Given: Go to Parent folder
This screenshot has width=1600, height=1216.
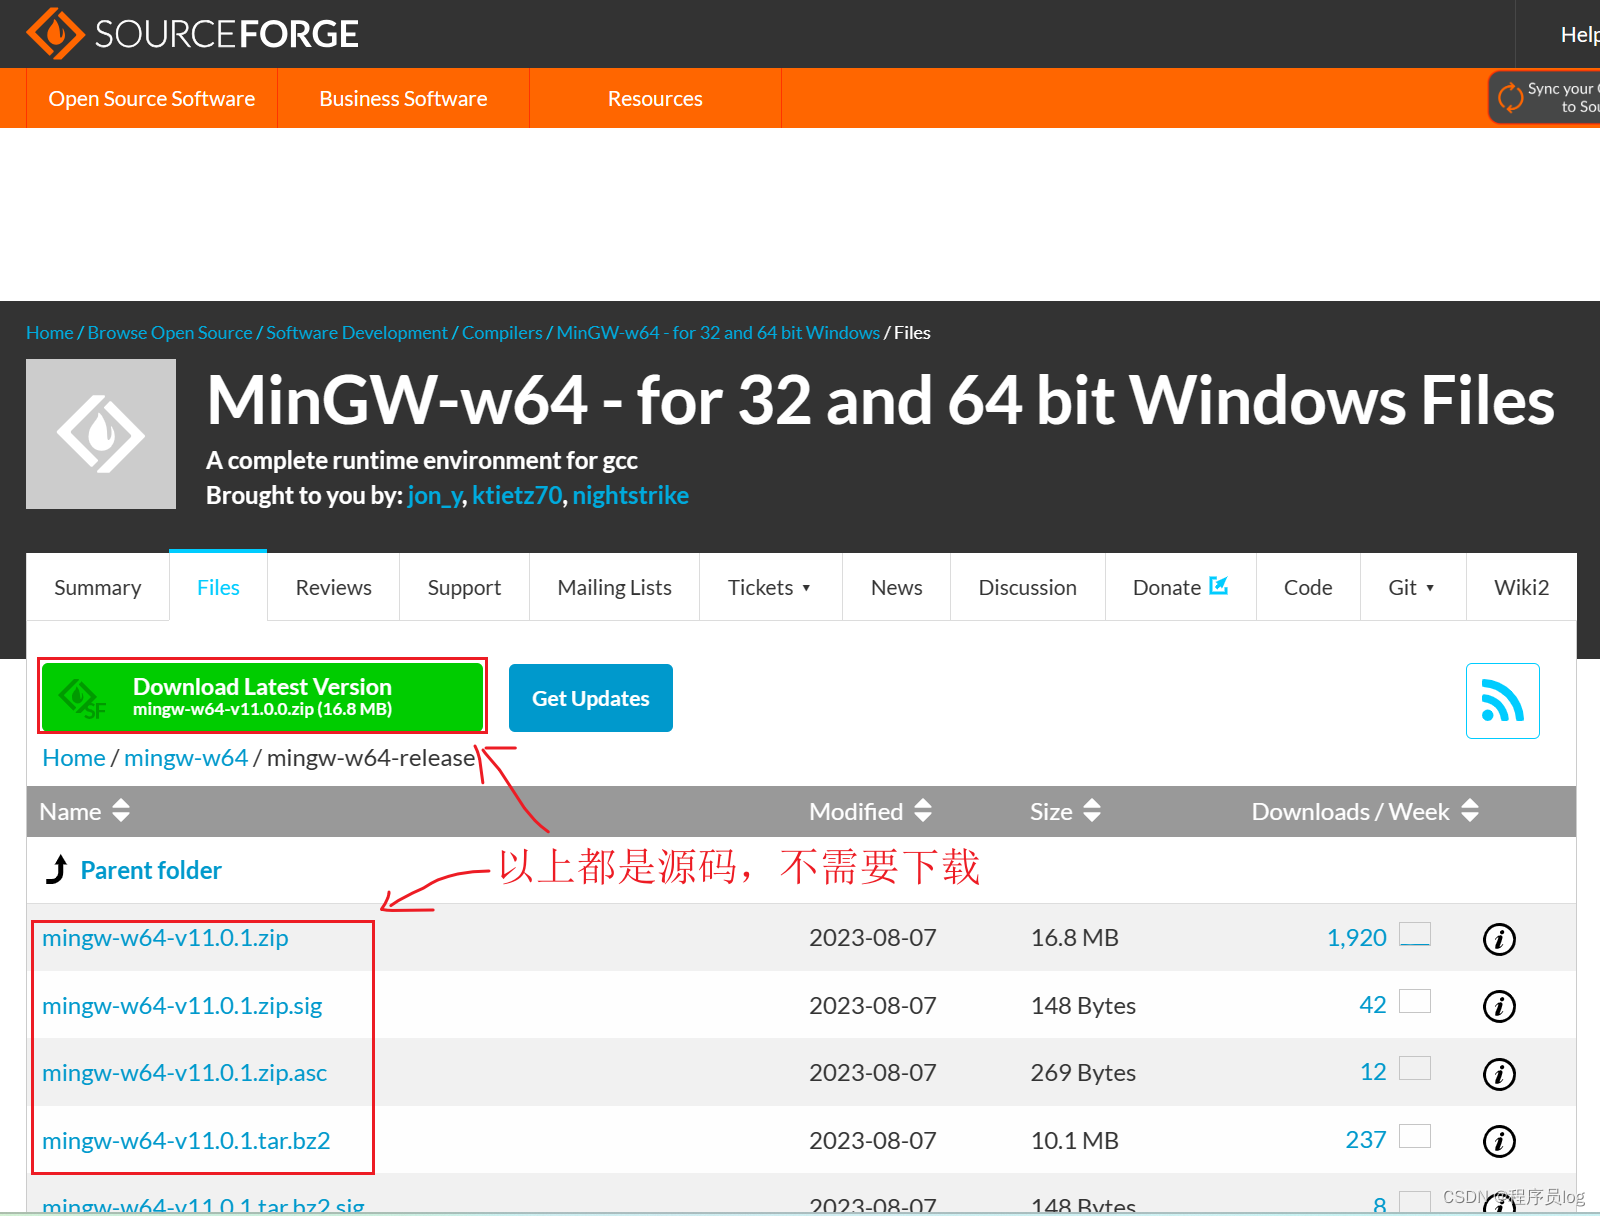Looking at the screenshot, I should [x=151, y=870].
